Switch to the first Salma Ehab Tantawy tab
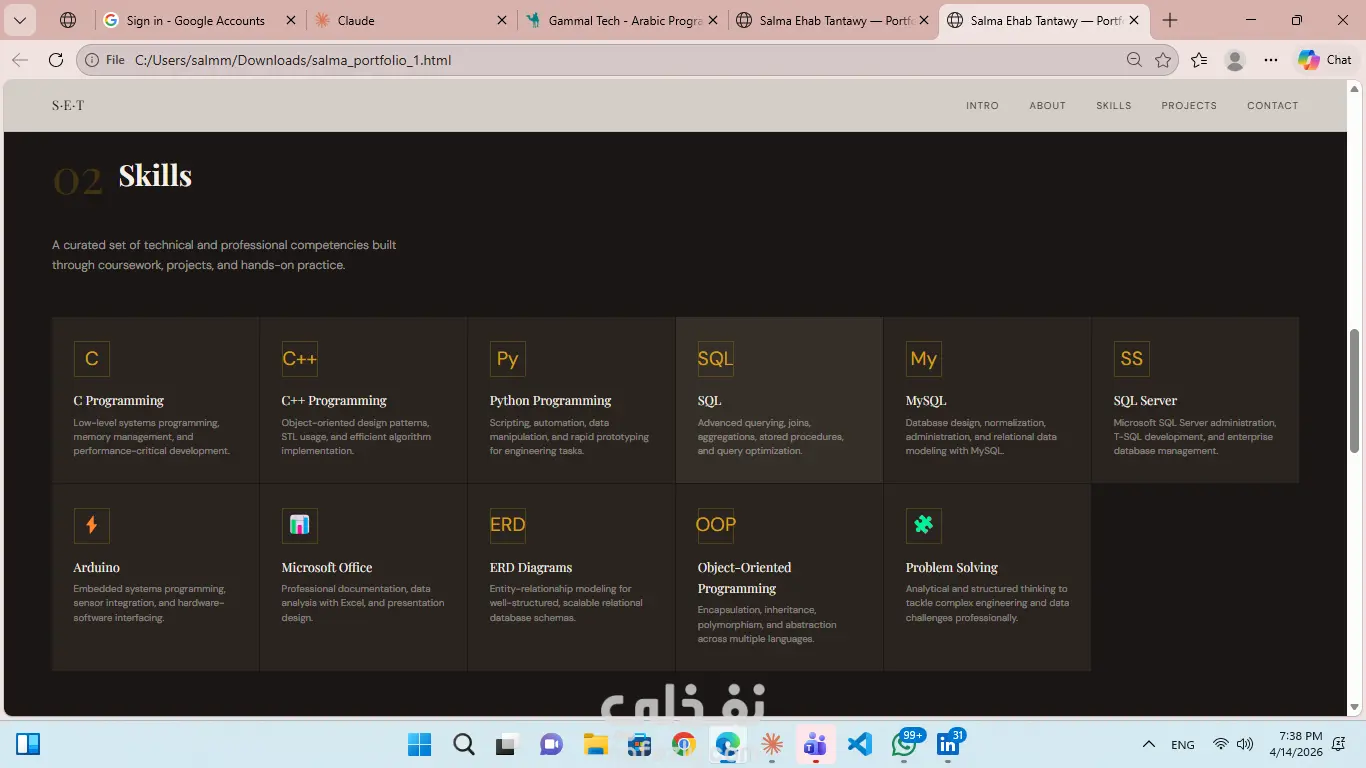 (x=833, y=20)
